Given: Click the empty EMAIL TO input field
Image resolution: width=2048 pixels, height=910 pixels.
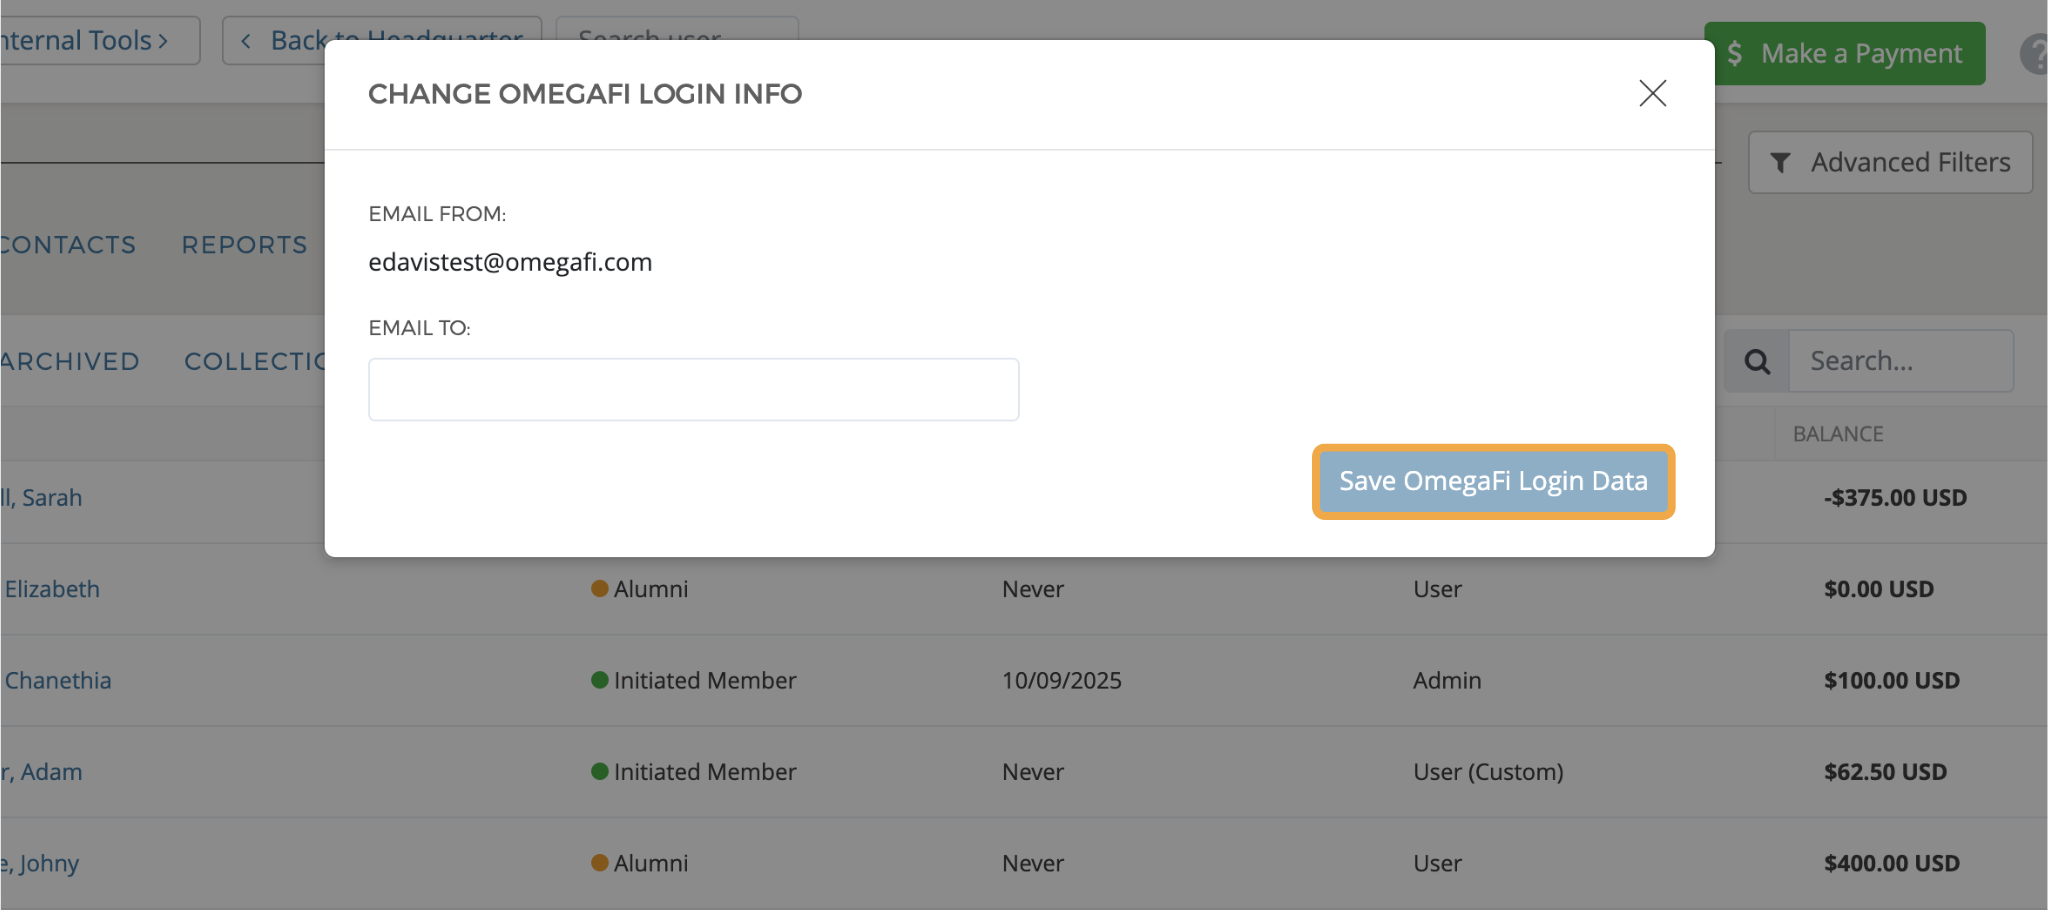Looking at the screenshot, I should click(x=693, y=389).
